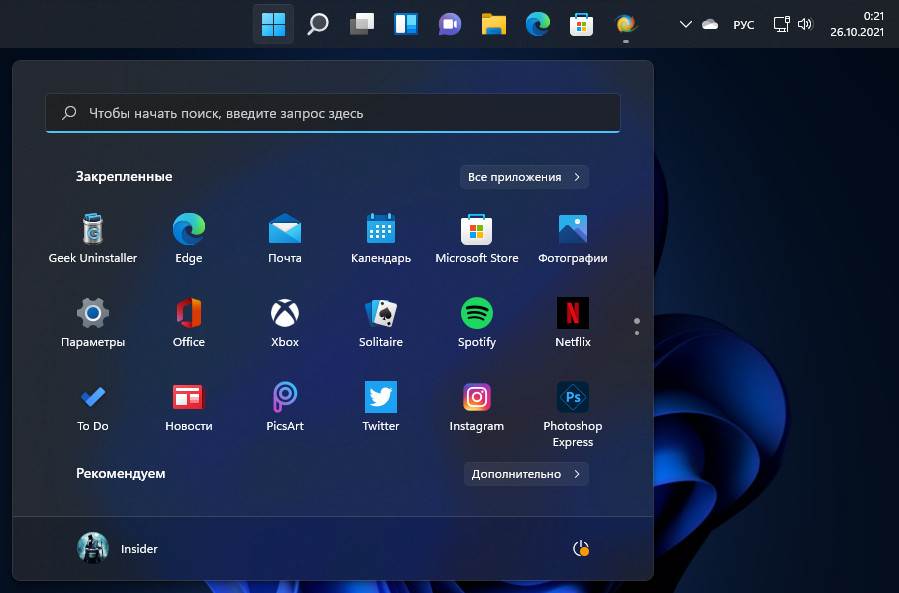Open the Почта mail app
Viewport: 899px width, 593px height.
tap(285, 238)
